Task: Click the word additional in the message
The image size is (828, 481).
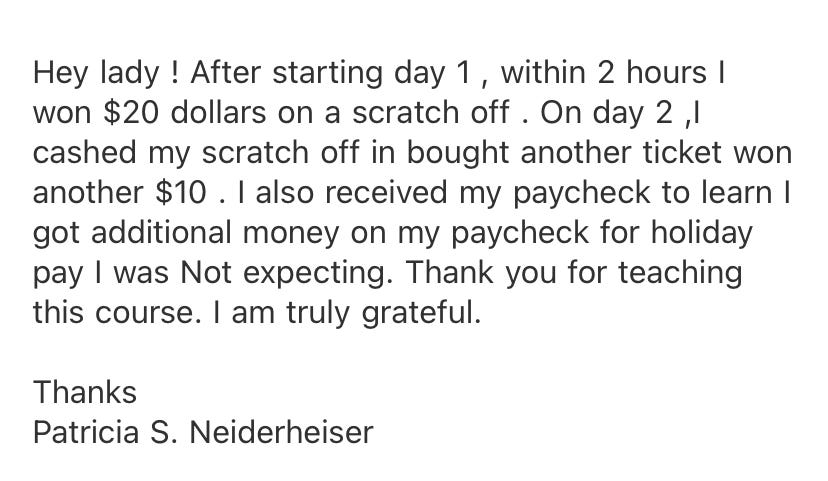Action: 161,232
